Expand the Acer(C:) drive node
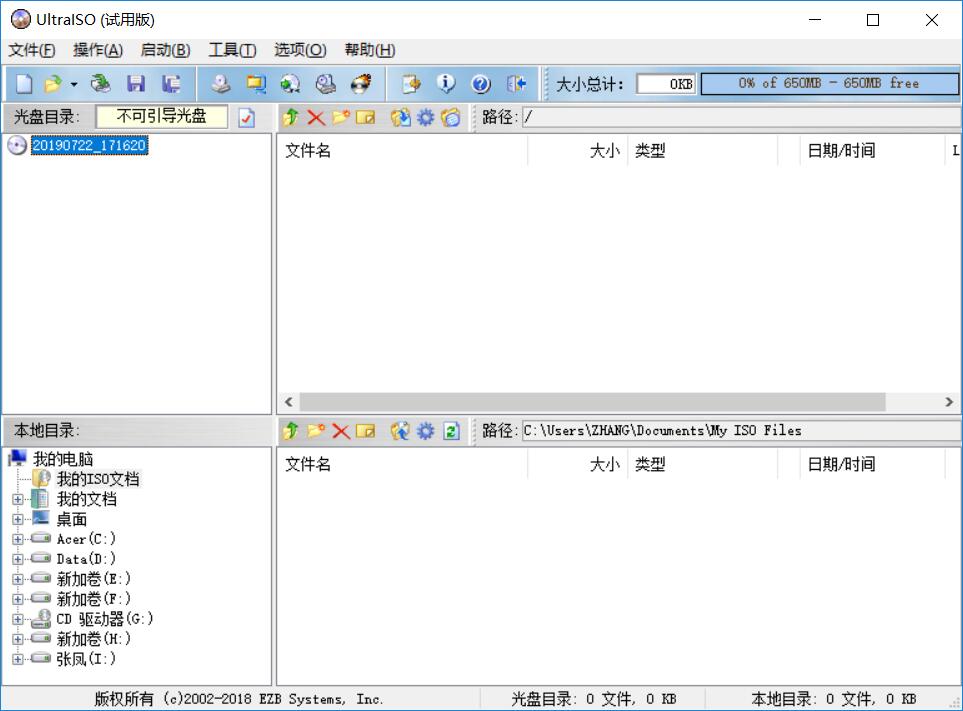This screenshot has height=711, width=963. [17, 539]
